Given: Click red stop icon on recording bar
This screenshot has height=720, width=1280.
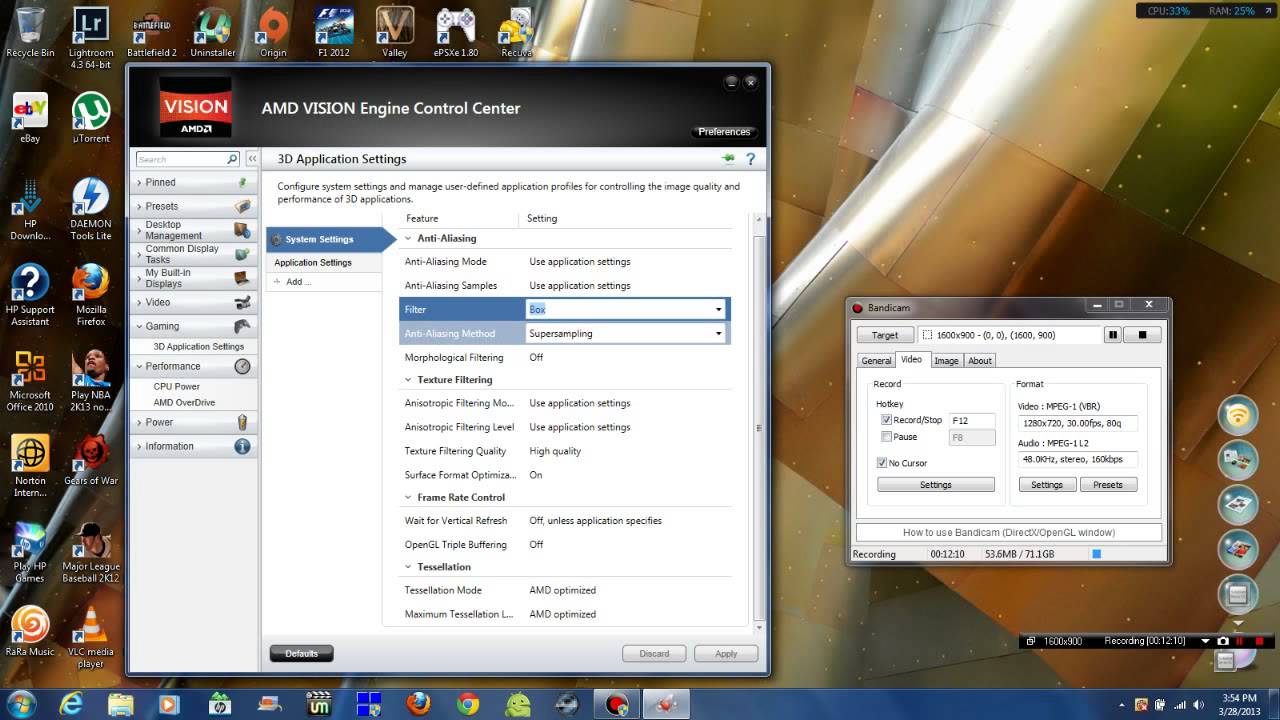Looking at the screenshot, I should 1259,641.
